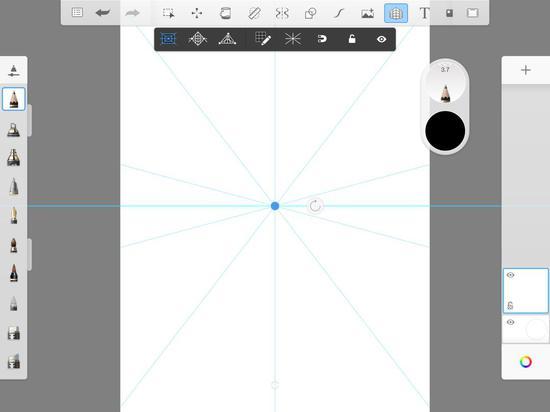Open the Add Image tool

[x=368, y=13]
